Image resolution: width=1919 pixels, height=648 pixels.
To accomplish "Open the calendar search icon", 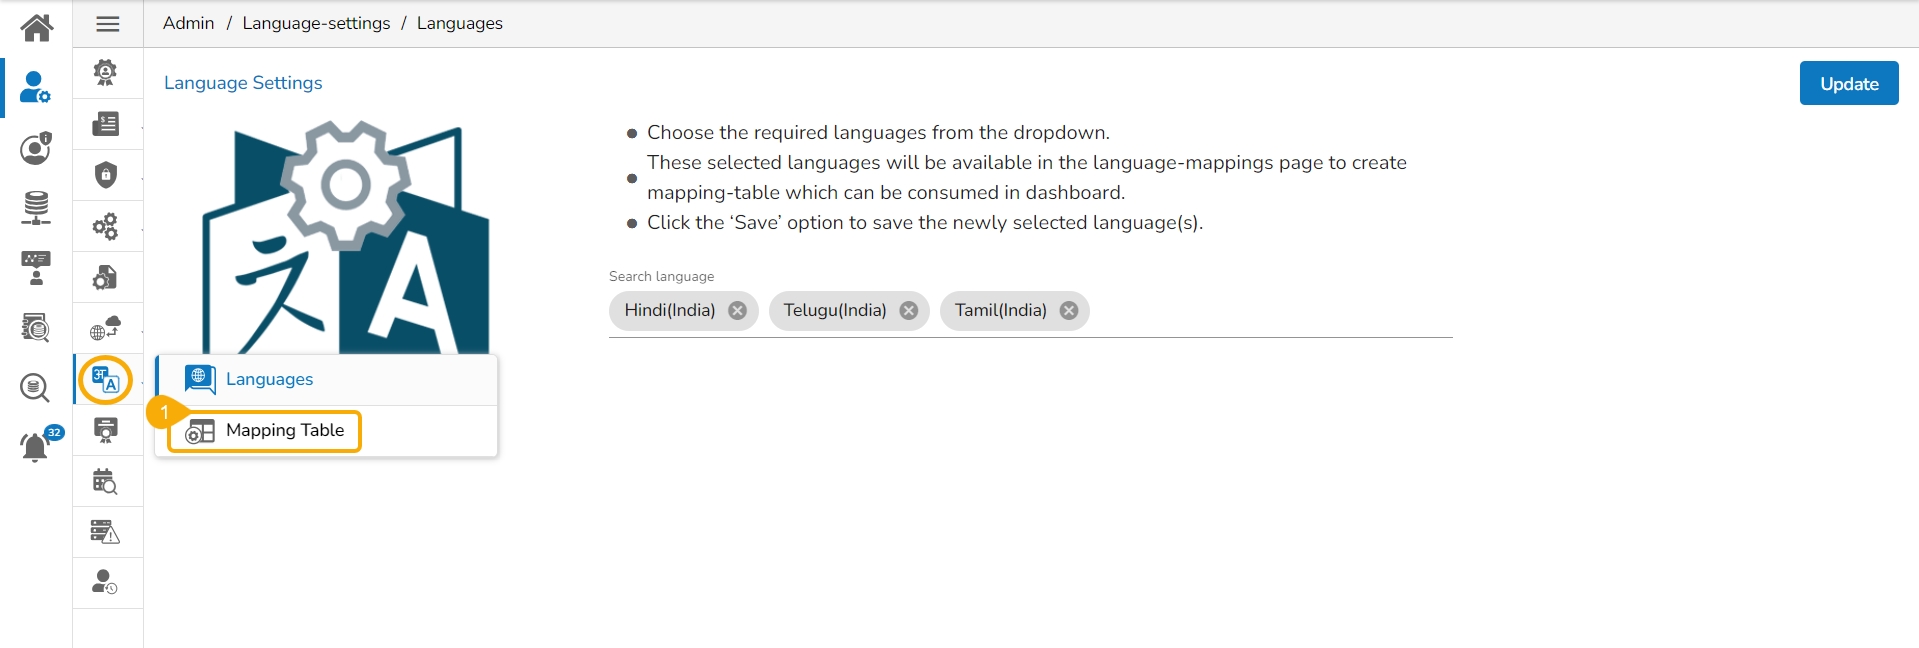I will tap(105, 481).
